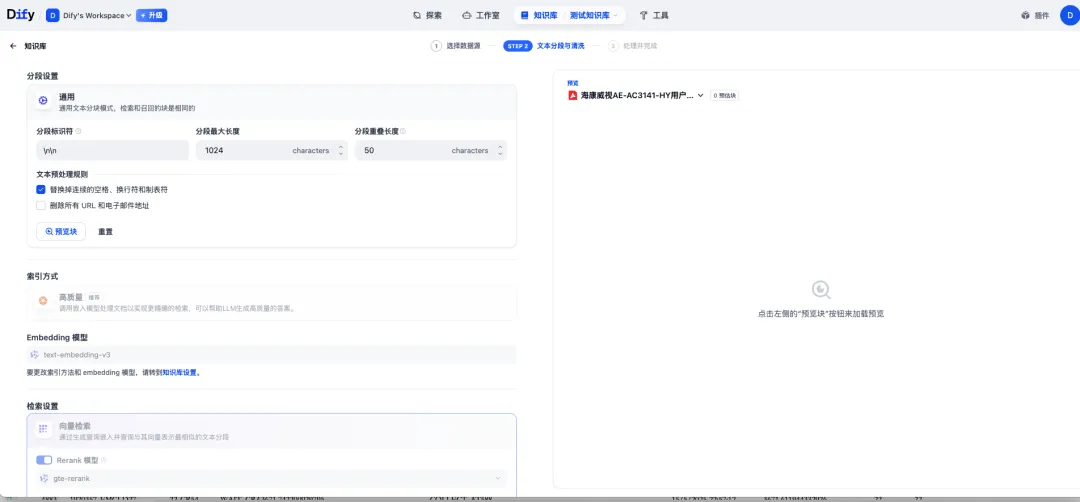Screen dimensions: 1080x502
Task: Click the workspace D avatar icon
Action: (x=52, y=15)
